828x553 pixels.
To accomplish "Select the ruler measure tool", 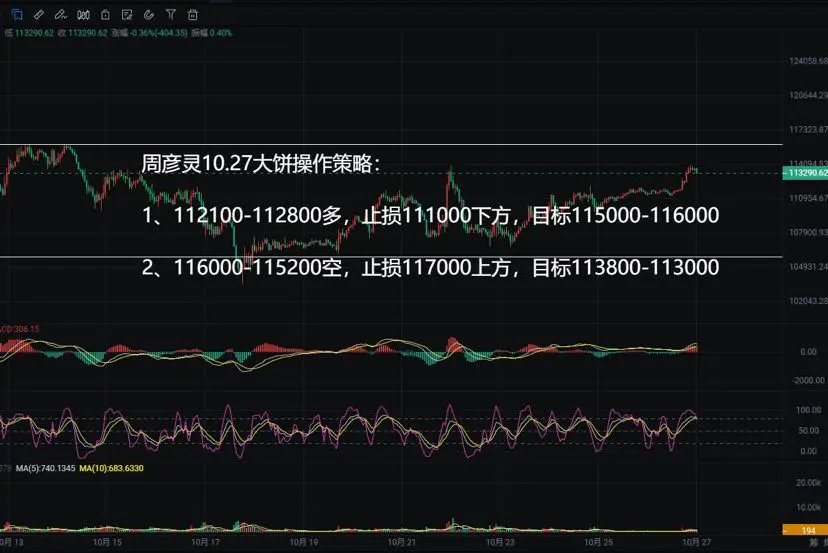I will 39,15.
